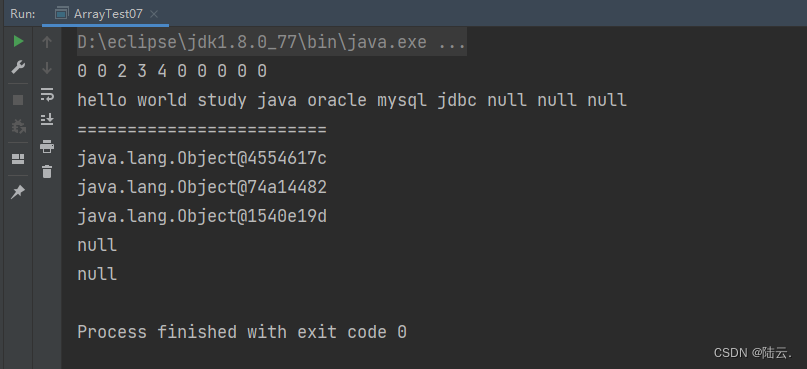807x369 pixels.
Task: Expand the folded java.exe command line
Action: point(272,42)
